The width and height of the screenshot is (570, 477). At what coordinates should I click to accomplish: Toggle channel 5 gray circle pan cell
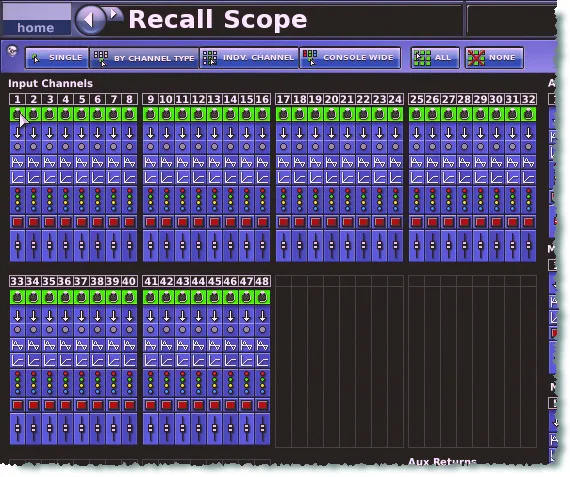coord(81,147)
